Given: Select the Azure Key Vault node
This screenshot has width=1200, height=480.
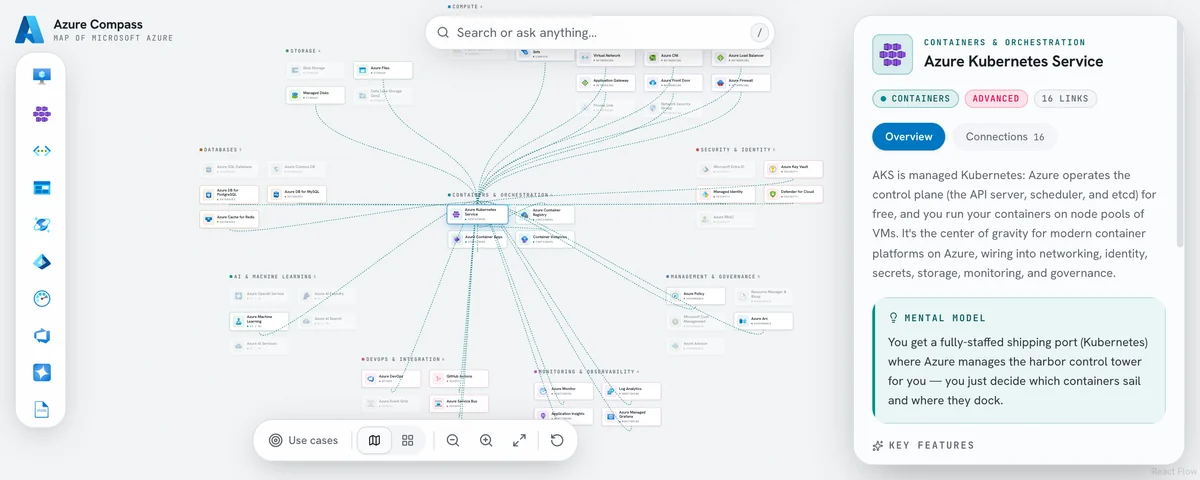Looking at the screenshot, I should pyautogui.click(x=794, y=169).
